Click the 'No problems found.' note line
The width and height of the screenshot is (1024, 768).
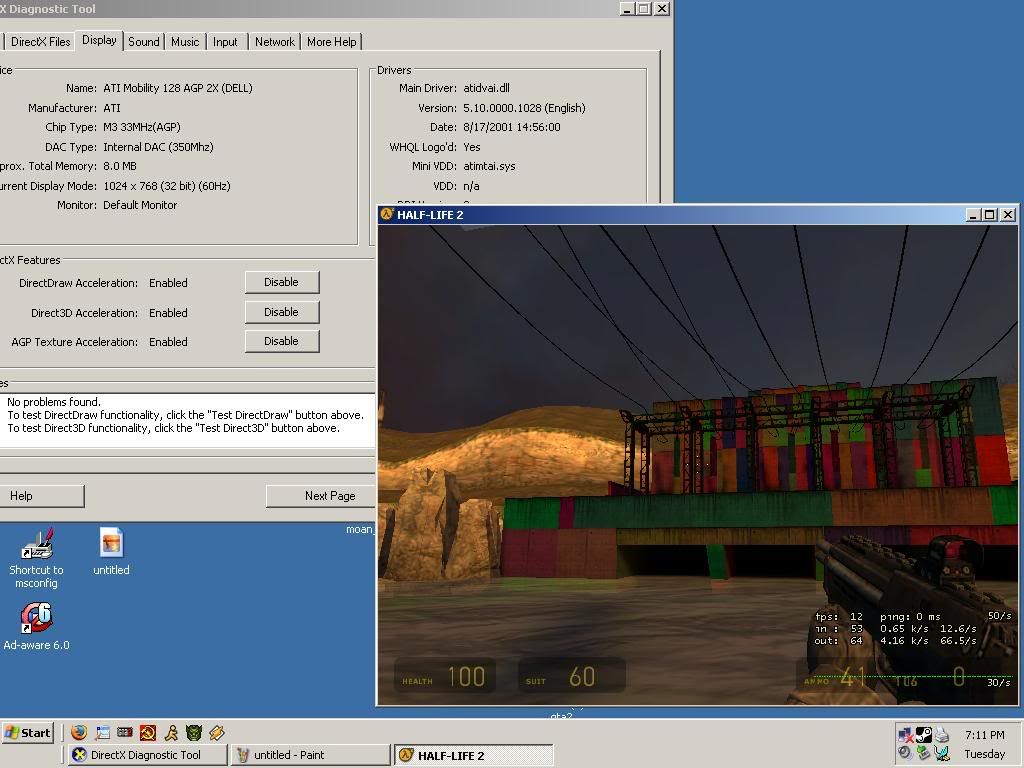point(54,402)
